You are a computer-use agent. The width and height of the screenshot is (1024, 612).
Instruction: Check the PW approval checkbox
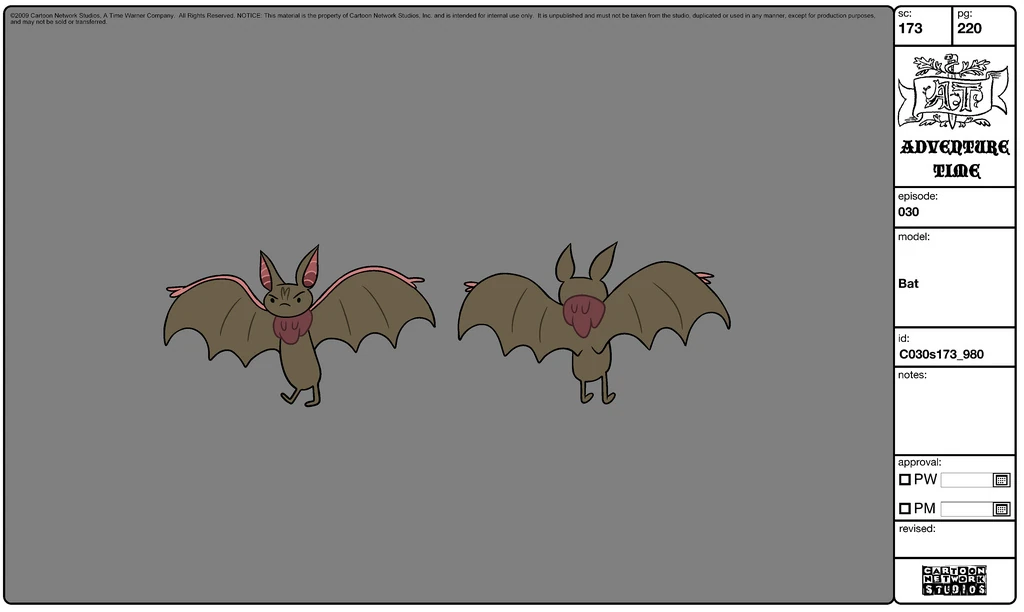(904, 480)
